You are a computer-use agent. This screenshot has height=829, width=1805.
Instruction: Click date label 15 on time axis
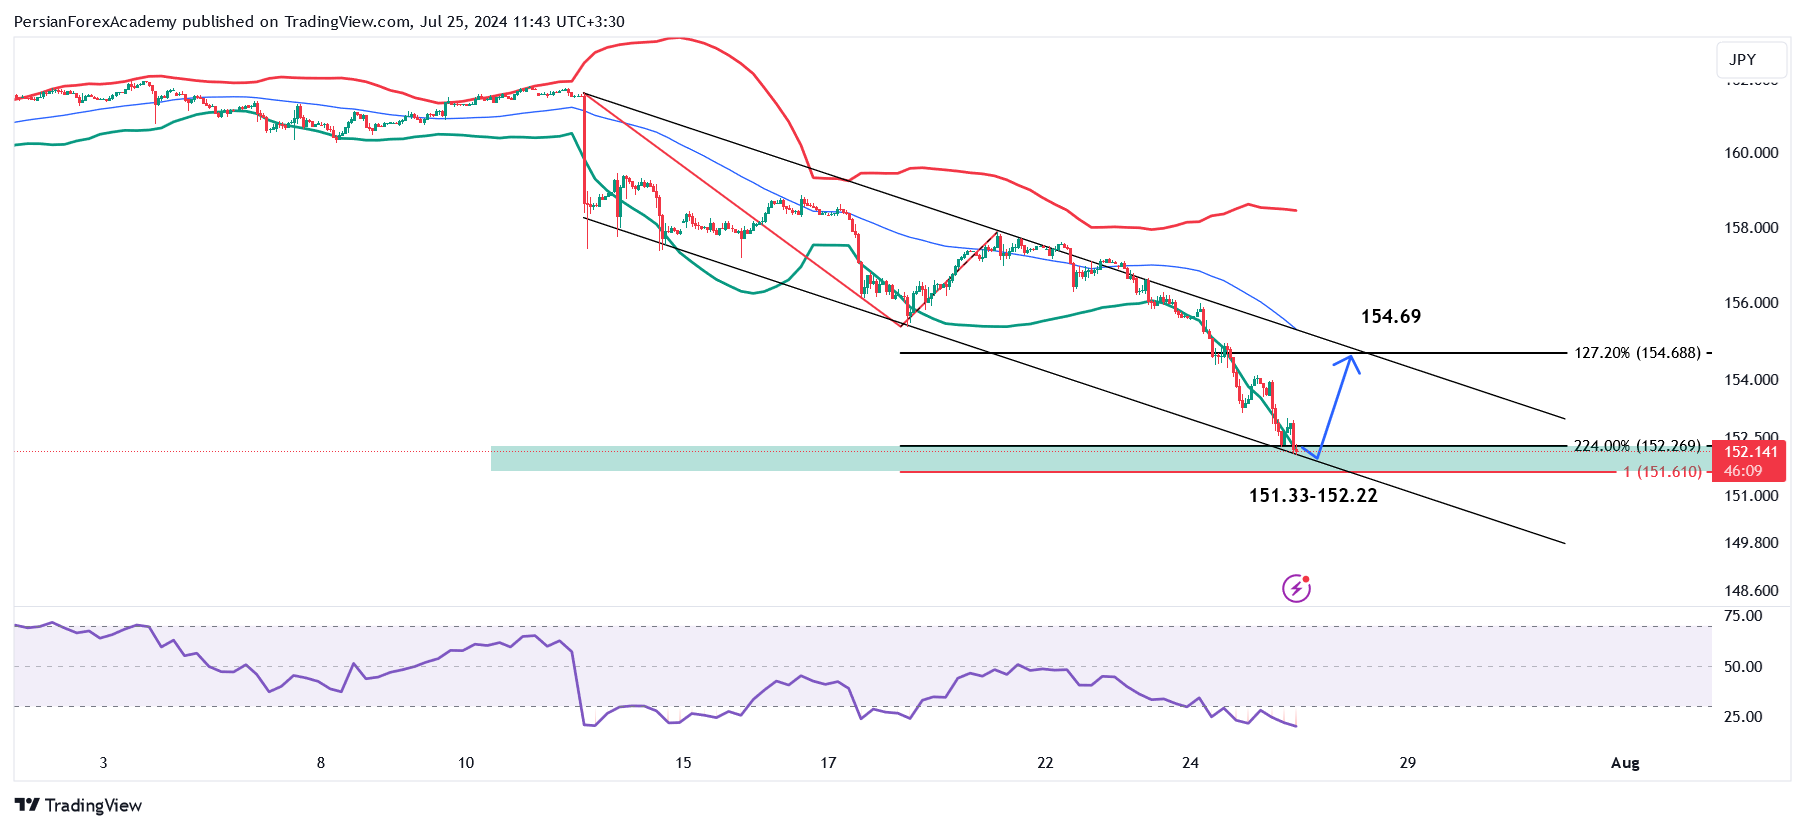coord(683,763)
